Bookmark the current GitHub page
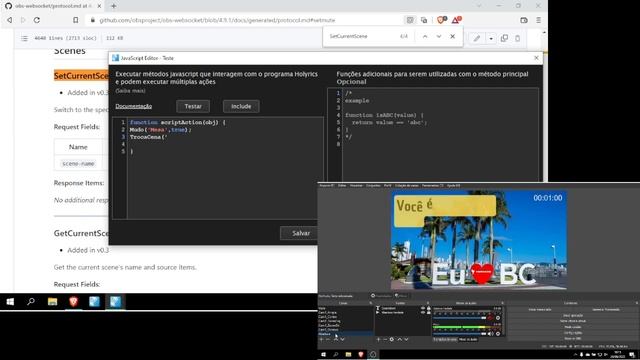This screenshot has width=640, height=360. (76, 20)
